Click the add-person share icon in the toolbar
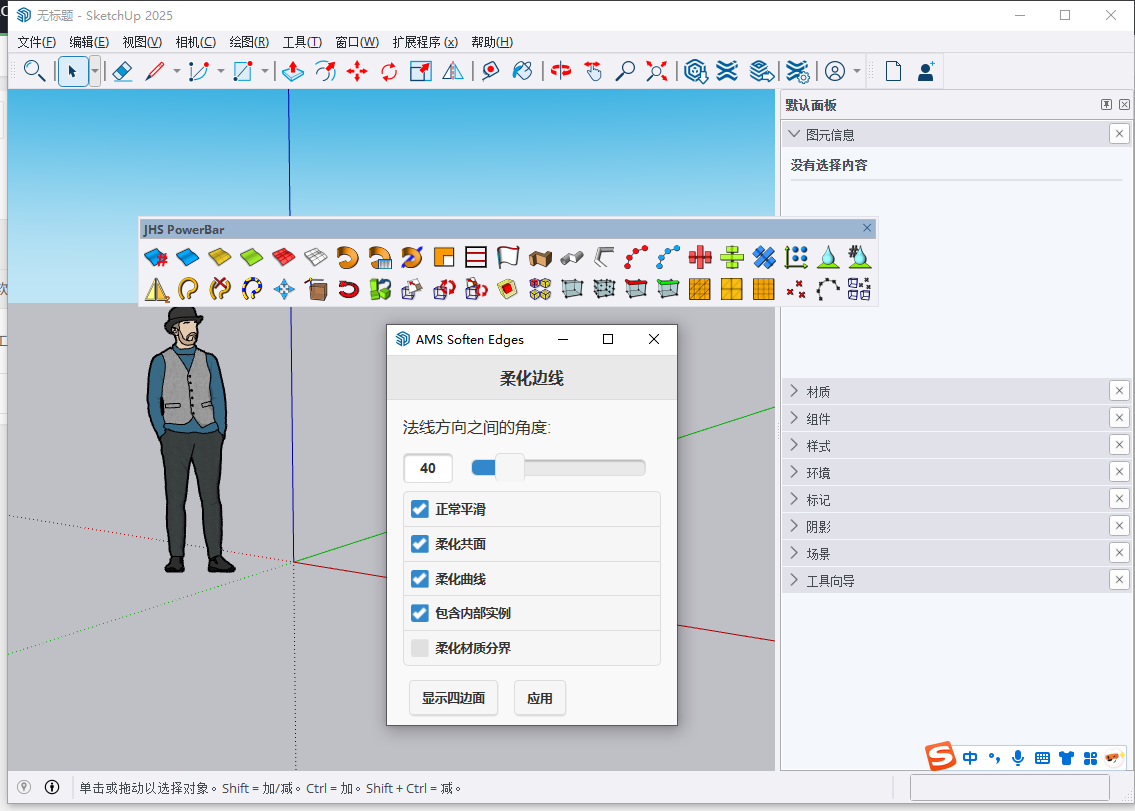The image size is (1135, 811). pos(926,71)
